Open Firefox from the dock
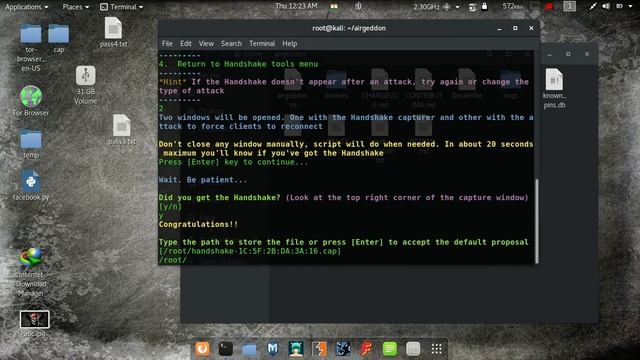 click(202, 349)
